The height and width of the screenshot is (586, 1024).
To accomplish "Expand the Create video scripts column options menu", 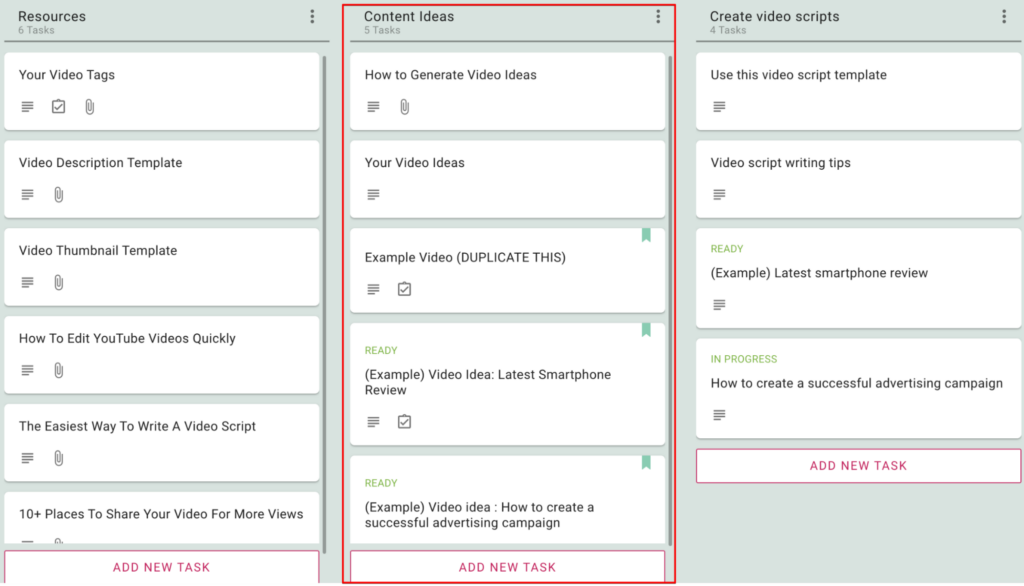I will [x=1004, y=17].
